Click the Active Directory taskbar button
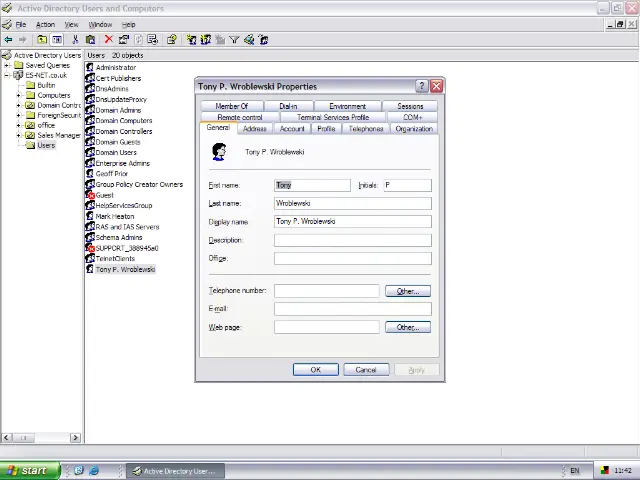The width and height of the screenshot is (640, 480). pyautogui.click(x=175, y=471)
